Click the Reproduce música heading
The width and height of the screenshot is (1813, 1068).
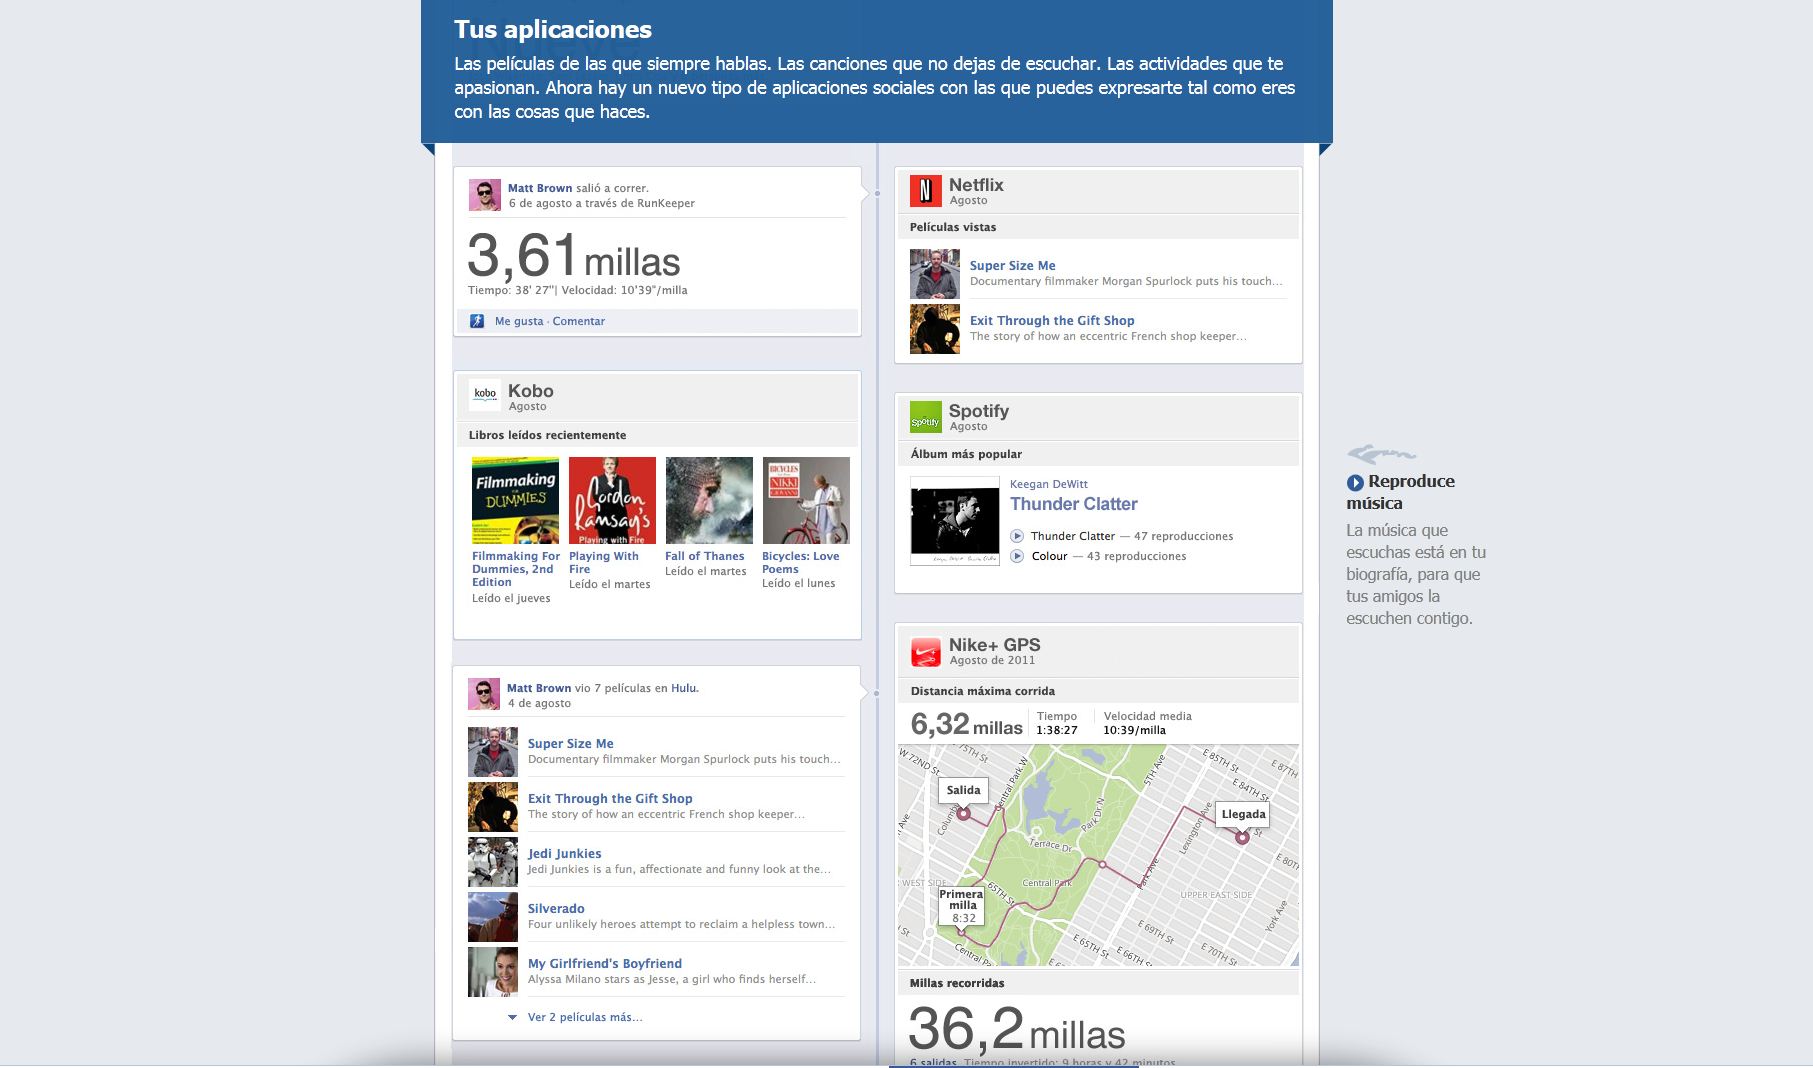1401,492
